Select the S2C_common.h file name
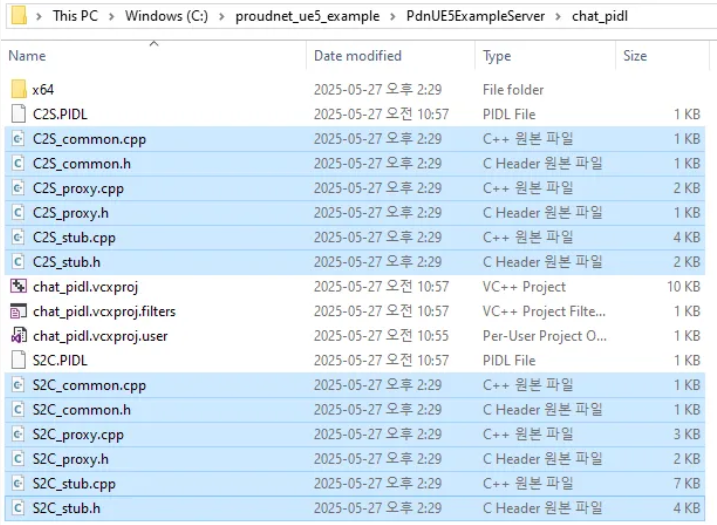717x525 pixels. 81,410
